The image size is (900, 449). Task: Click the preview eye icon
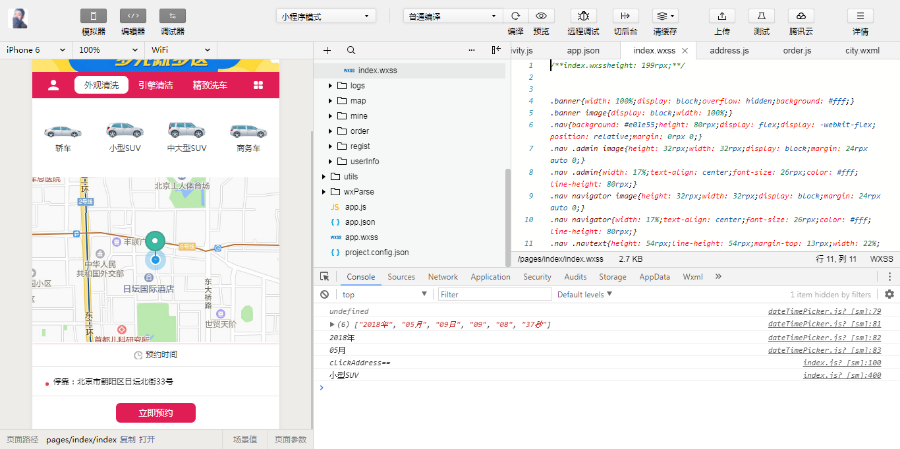(x=541, y=16)
